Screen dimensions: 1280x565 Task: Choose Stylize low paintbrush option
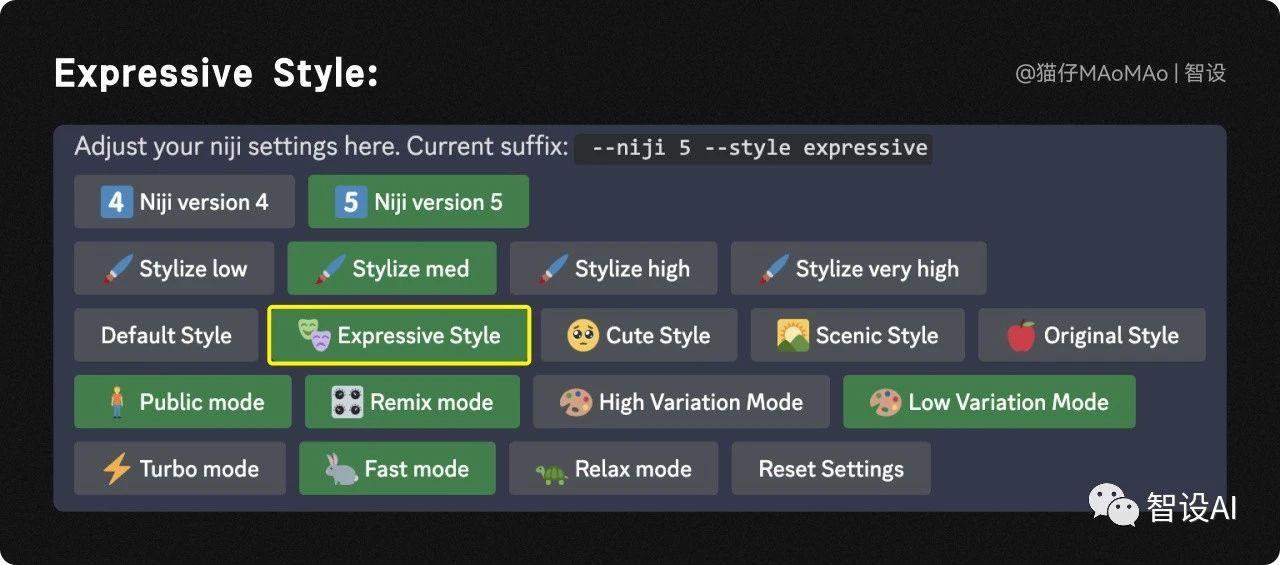tap(174, 268)
